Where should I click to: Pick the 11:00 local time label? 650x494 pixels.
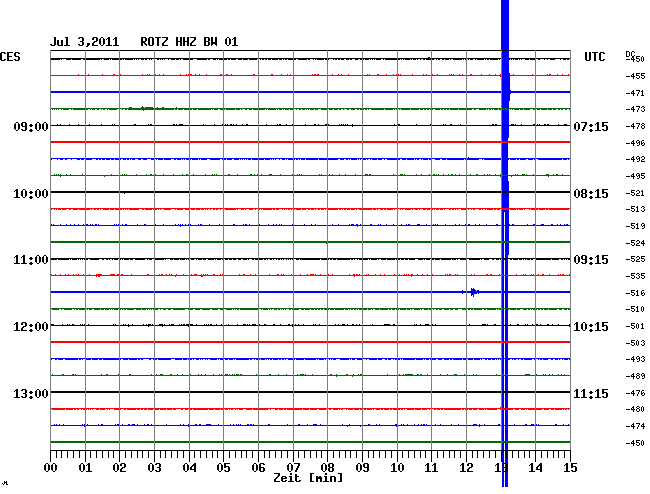pyautogui.click(x=31, y=260)
